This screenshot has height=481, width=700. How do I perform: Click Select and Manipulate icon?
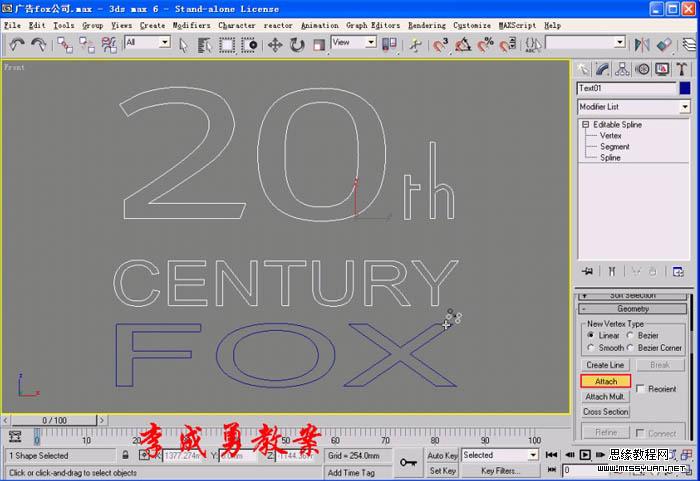415,45
